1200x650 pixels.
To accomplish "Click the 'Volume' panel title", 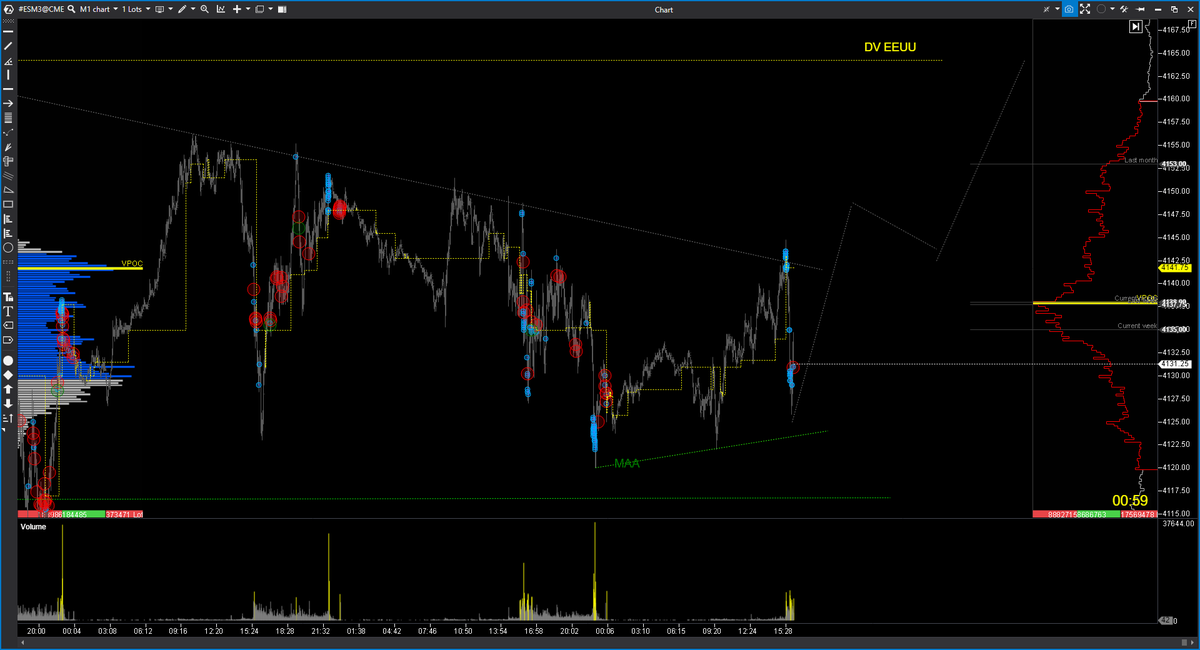I will coord(33,526).
